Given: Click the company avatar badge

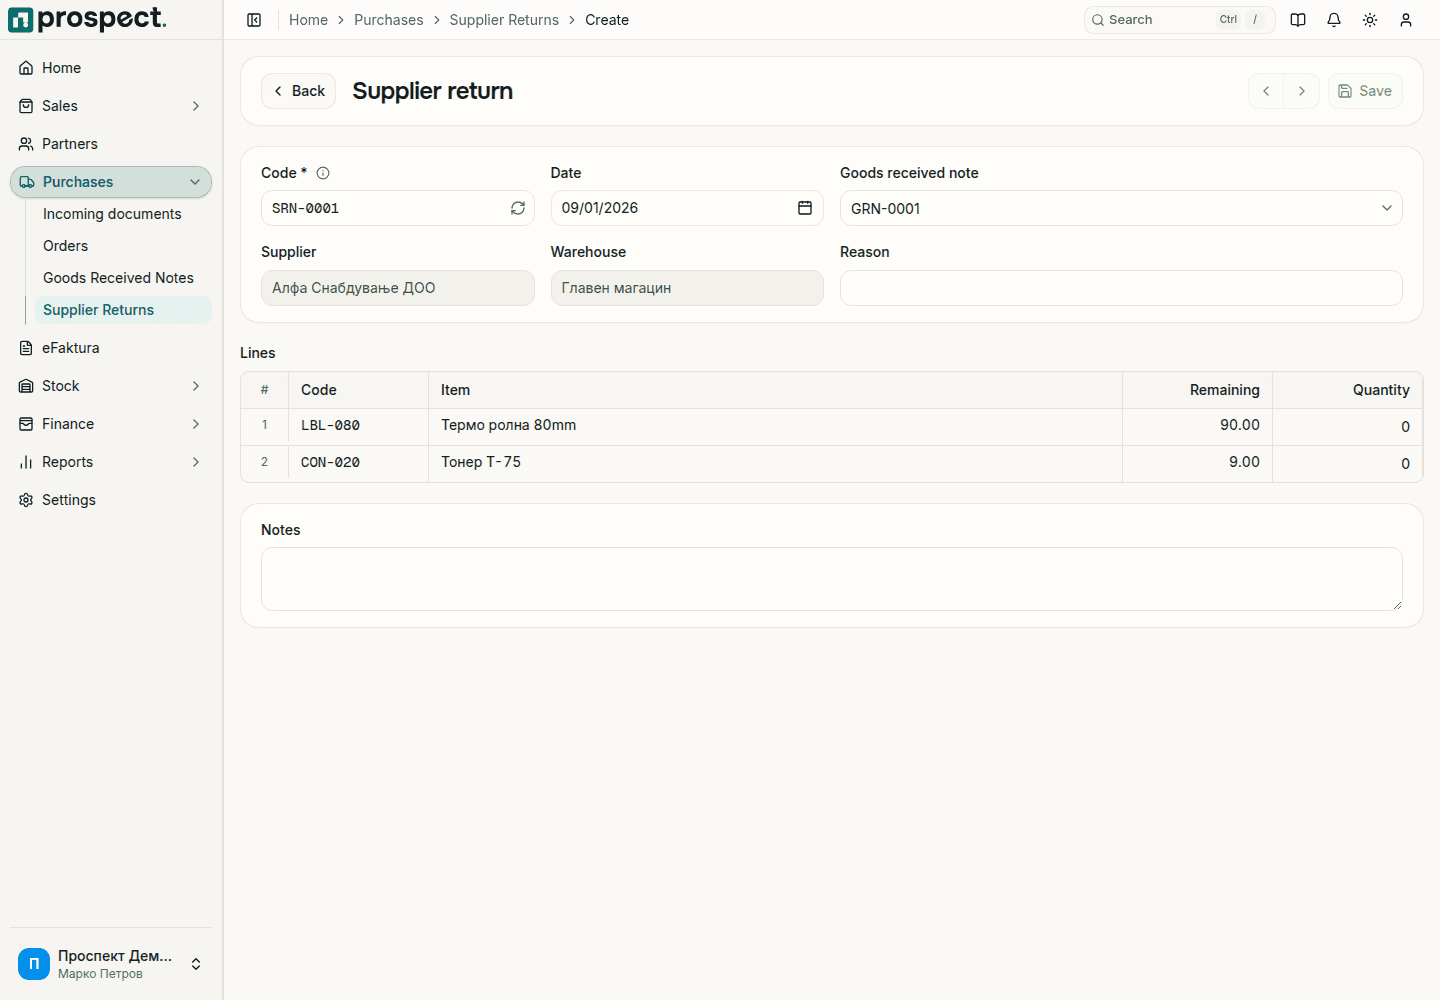Looking at the screenshot, I should pos(34,964).
